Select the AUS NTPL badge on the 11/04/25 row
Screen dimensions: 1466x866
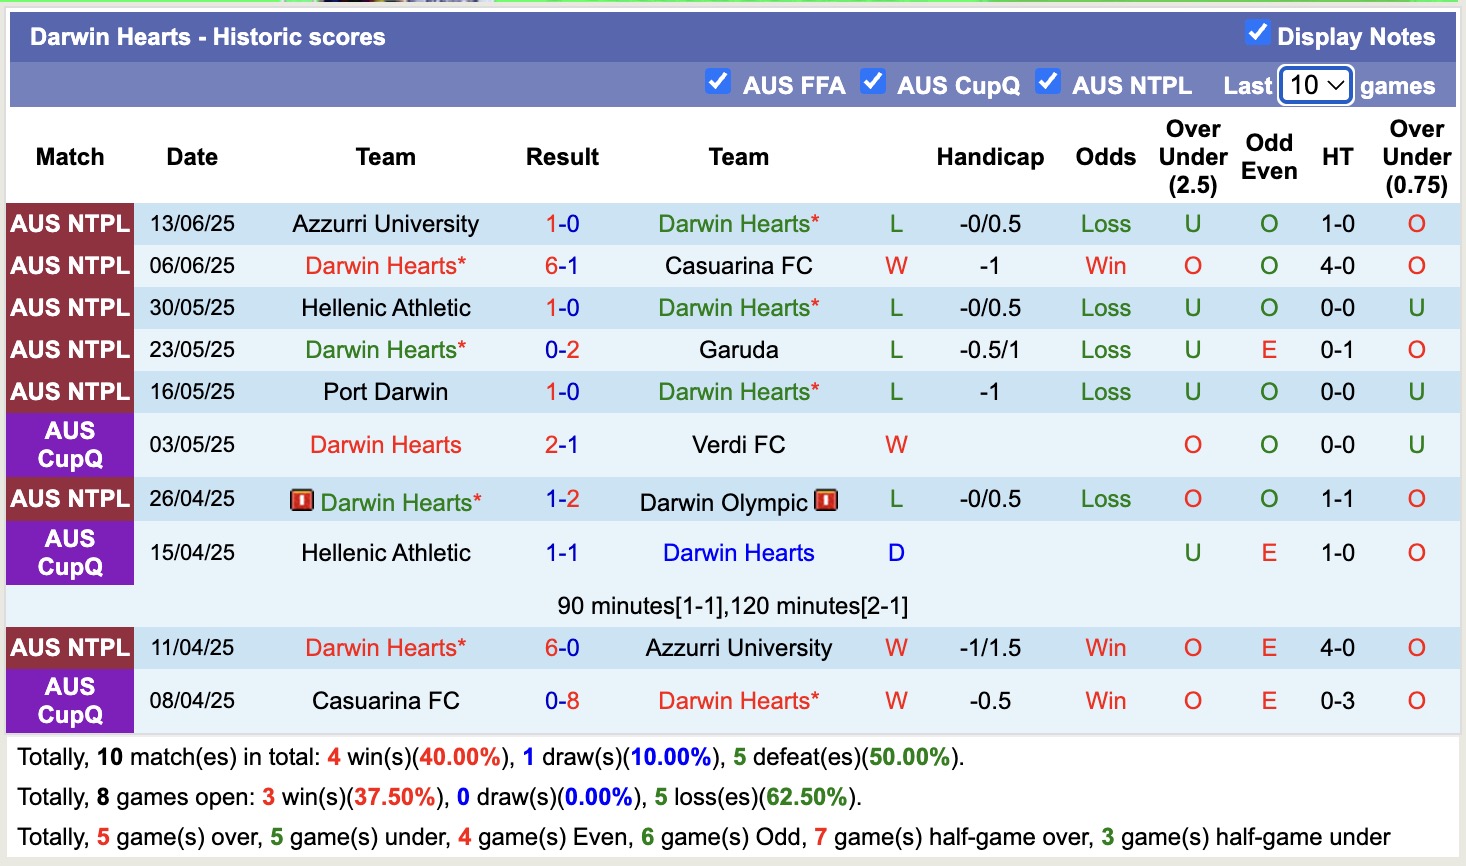tap(69, 647)
